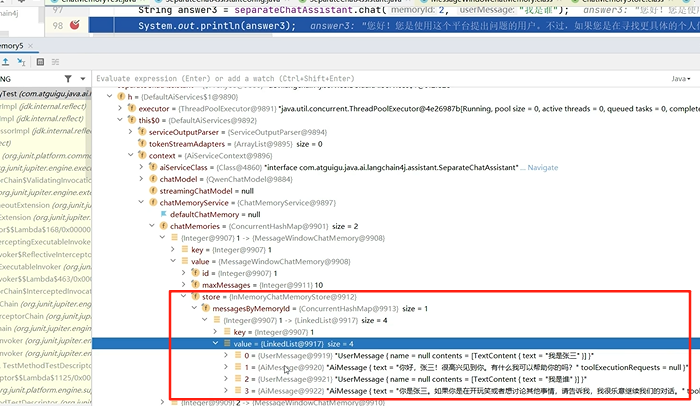Select the tokenStreamAdapters size = 0 row
Screen dimensions: 700x406
[x=396, y=144]
